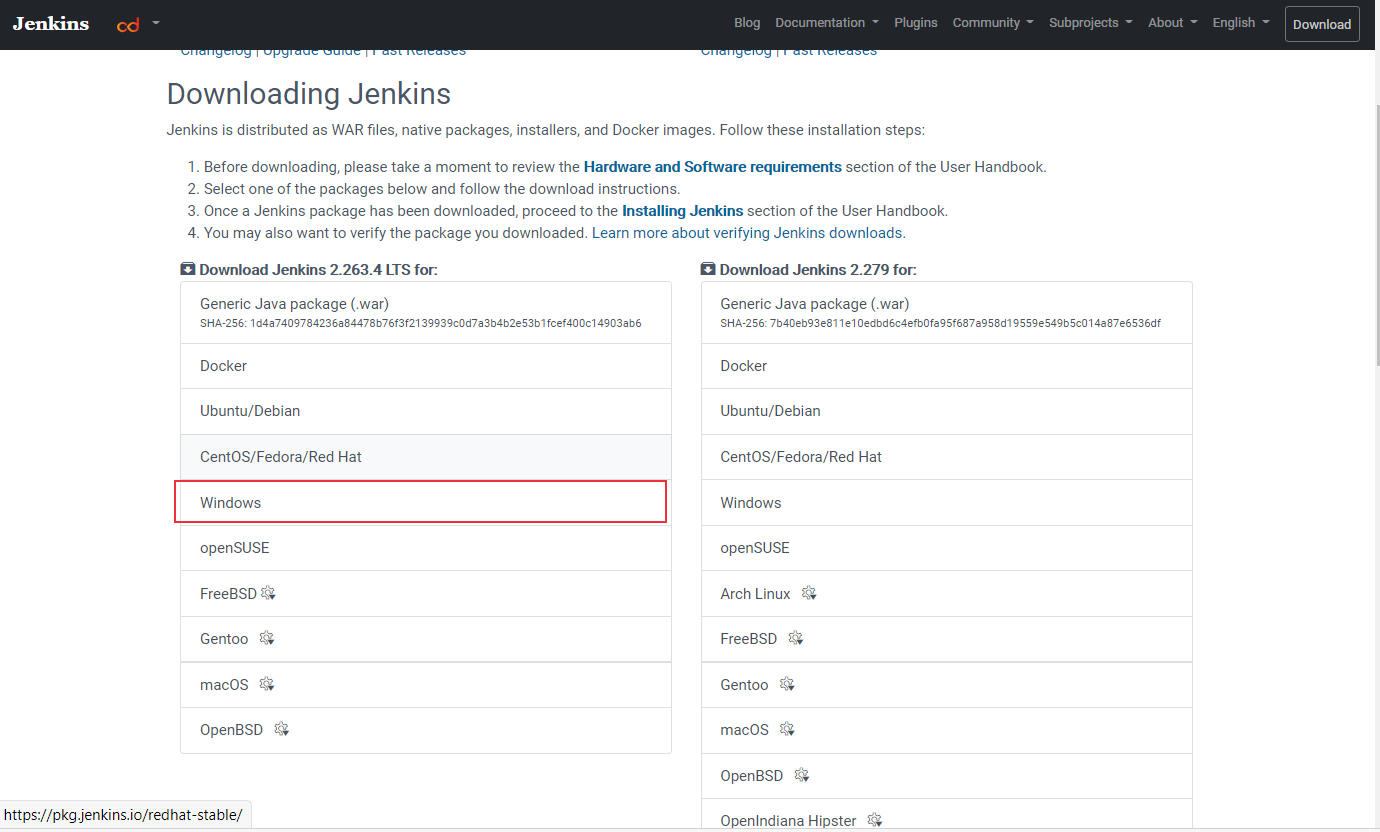Click LTS SHA-256 checksum text
Viewport: 1380px width, 832px height.
pos(421,324)
